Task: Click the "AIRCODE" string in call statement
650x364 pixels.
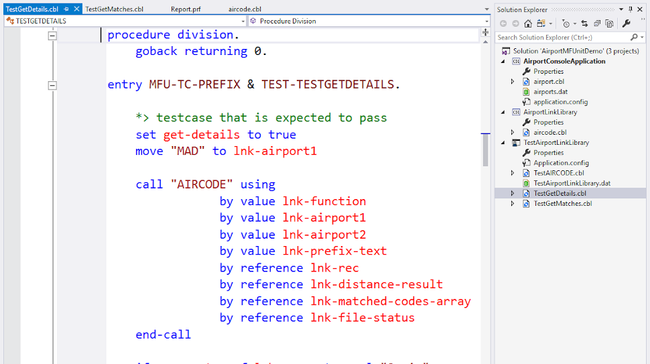Action: click(202, 184)
